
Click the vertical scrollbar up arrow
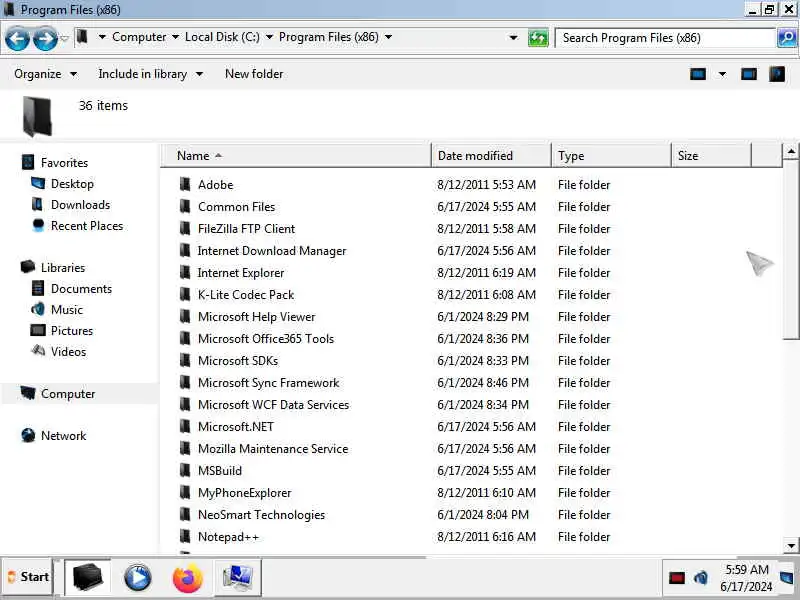pyautogui.click(x=791, y=152)
